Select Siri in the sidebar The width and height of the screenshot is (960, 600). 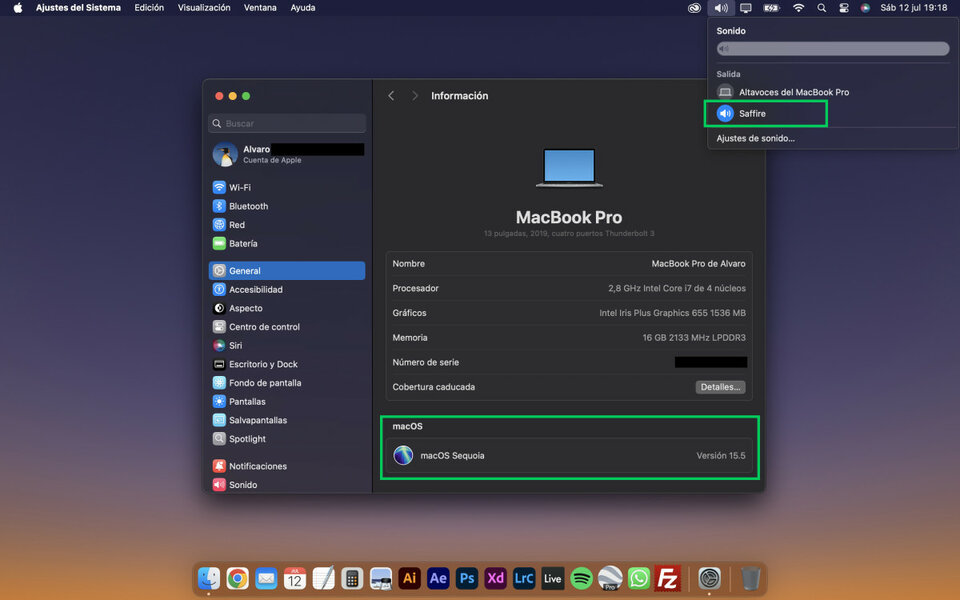(235, 346)
